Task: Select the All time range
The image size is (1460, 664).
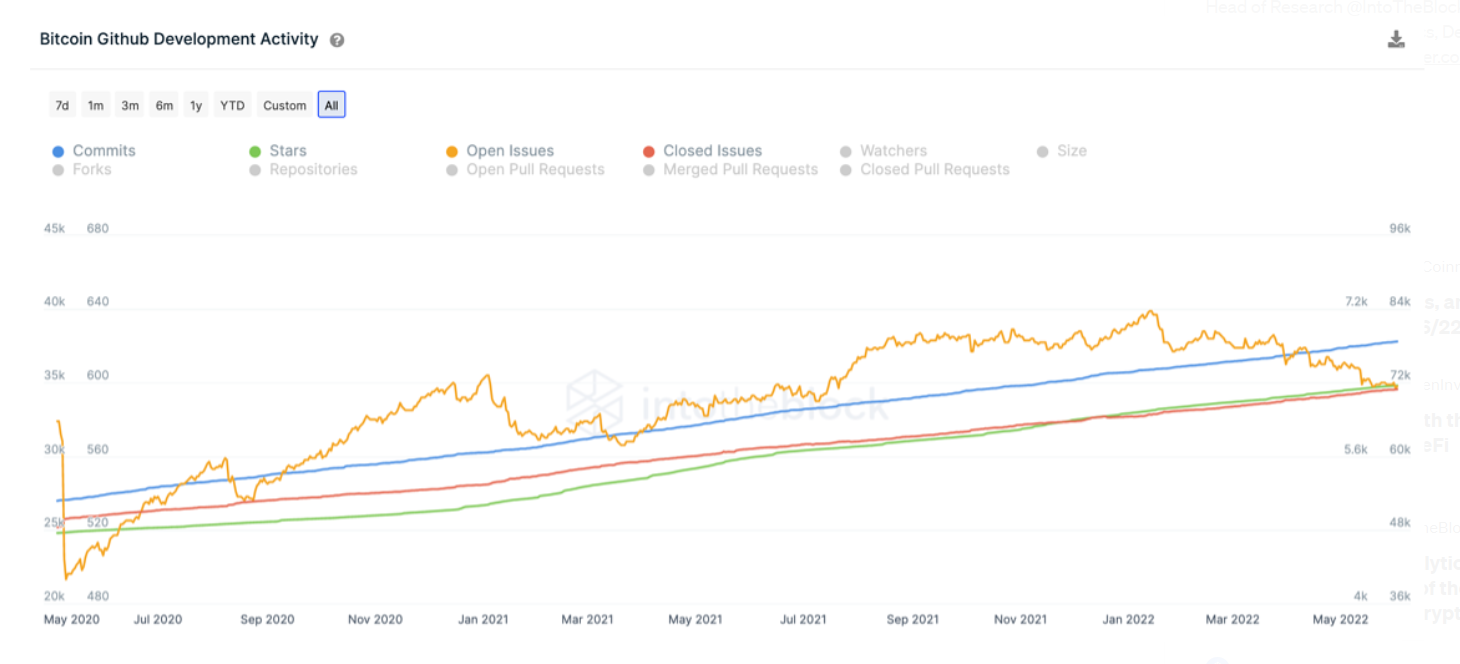Action: [332, 105]
